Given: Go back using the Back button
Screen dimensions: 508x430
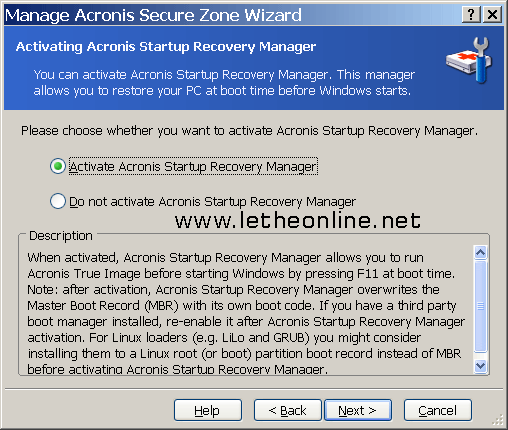Looking at the screenshot, I should coord(287,410).
